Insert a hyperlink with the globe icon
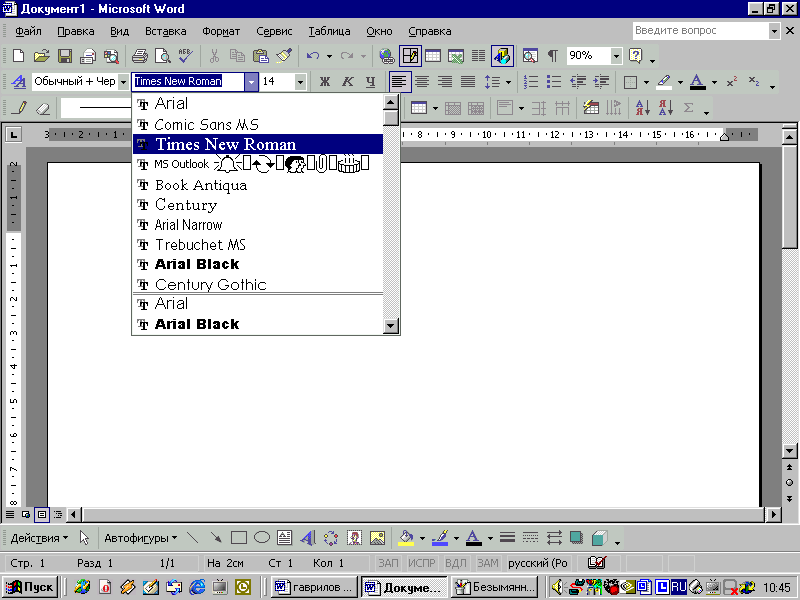Screen dimensions: 800x600 (387, 56)
